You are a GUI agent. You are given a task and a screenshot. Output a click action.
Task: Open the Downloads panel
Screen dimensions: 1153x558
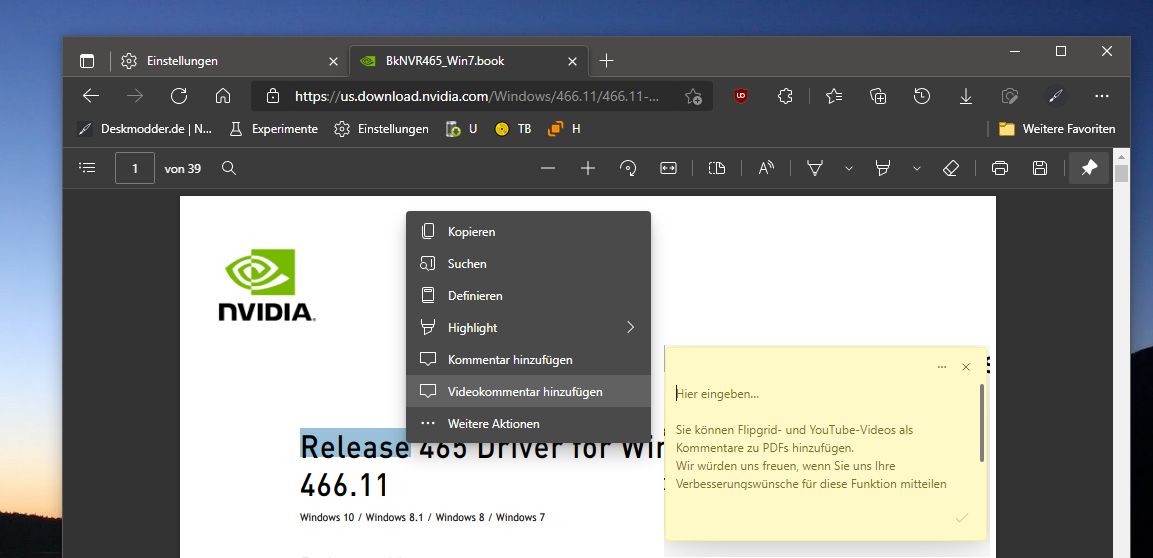point(966,96)
